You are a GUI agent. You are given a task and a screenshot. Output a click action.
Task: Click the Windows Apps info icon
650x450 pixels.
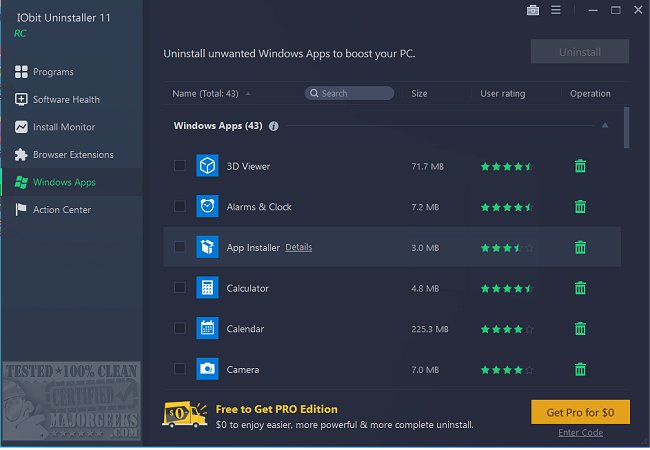point(274,126)
